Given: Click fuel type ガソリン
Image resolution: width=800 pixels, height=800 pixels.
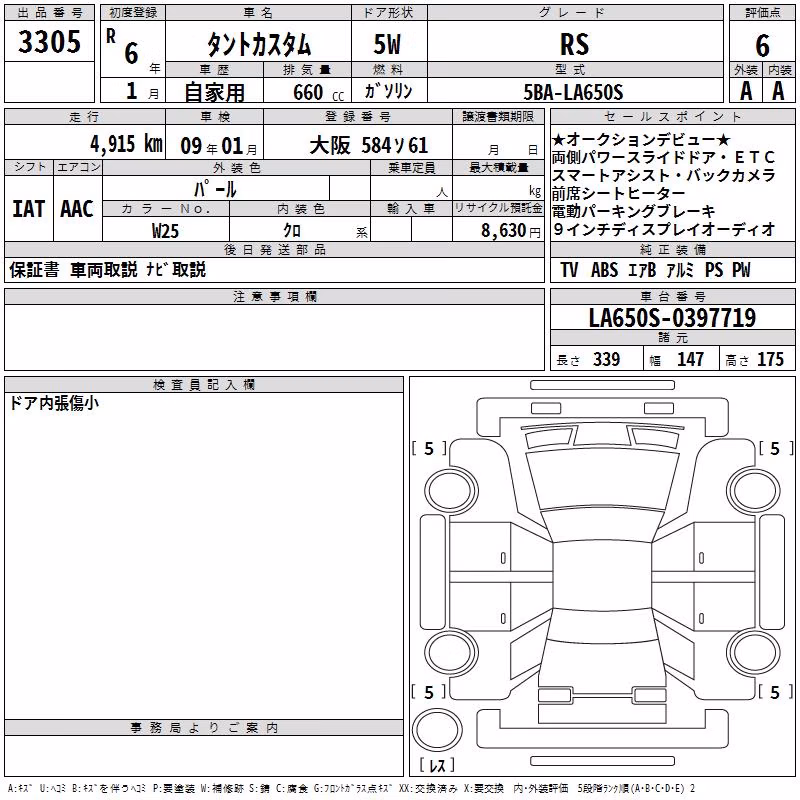Looking at the screenshot, I should [x=388, y=91].
